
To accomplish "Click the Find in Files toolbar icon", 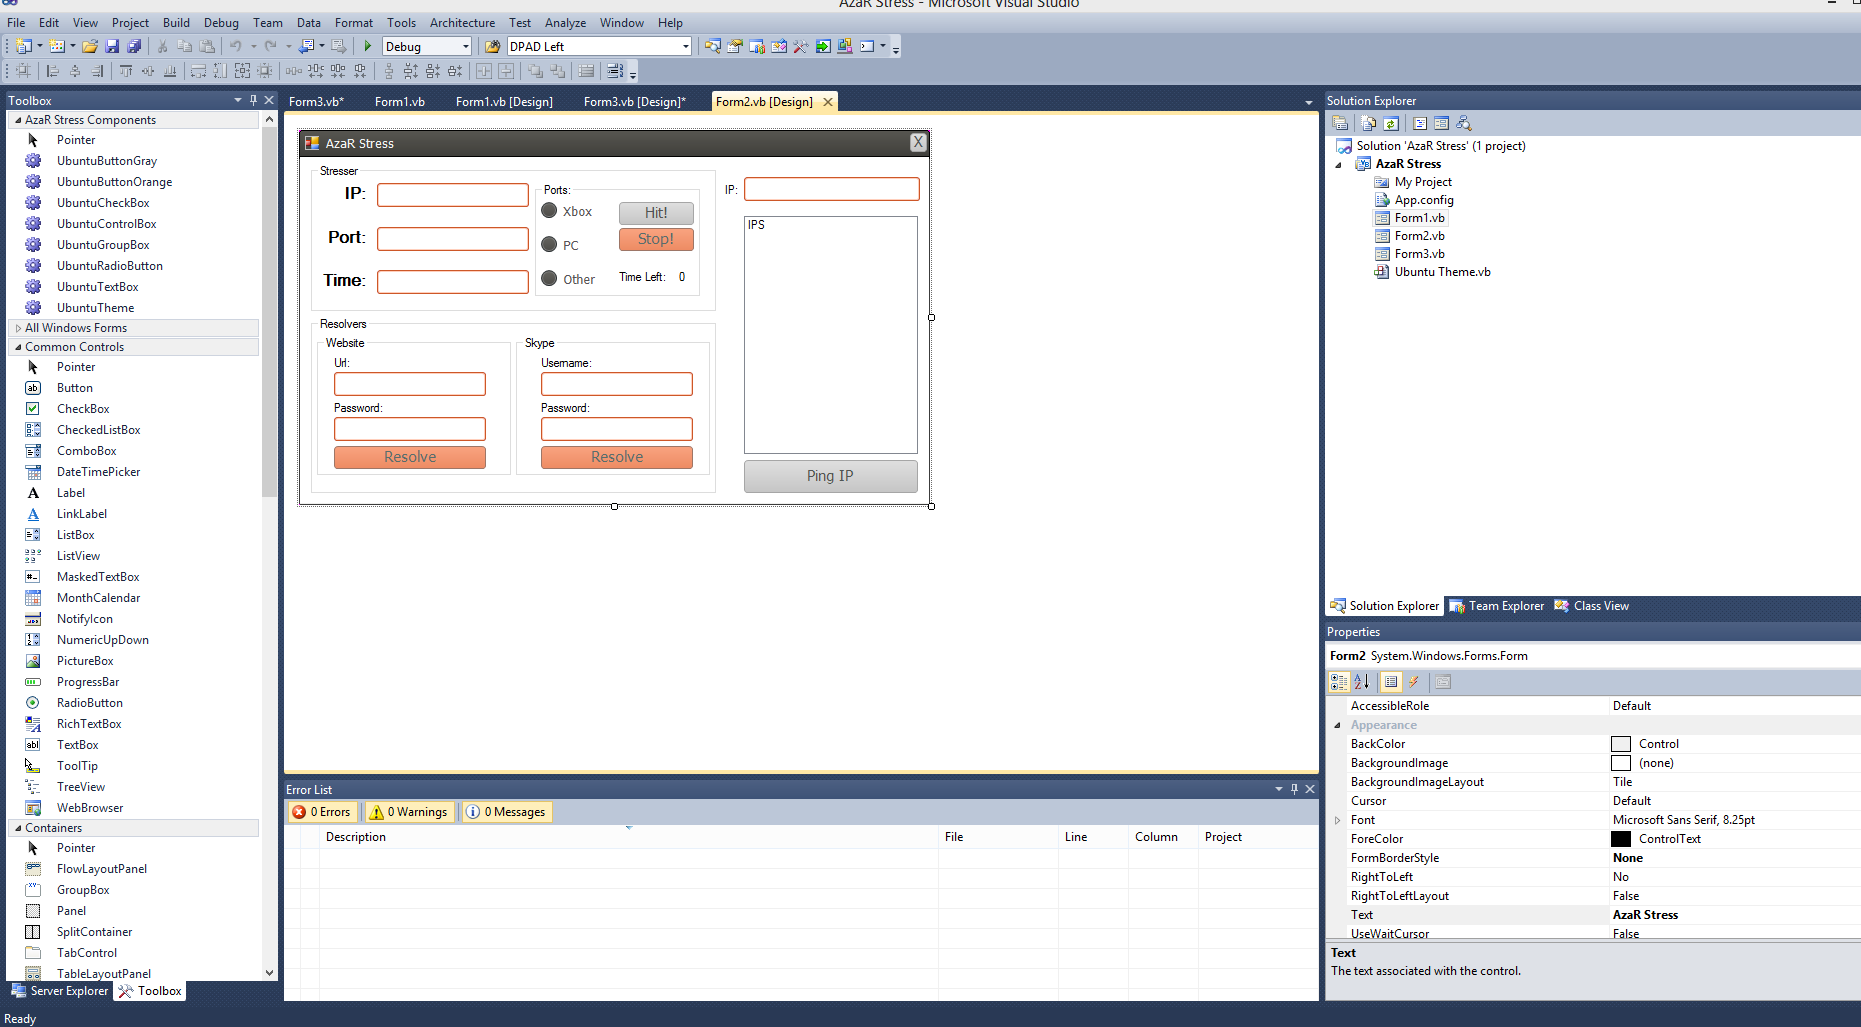I will 492,46.
